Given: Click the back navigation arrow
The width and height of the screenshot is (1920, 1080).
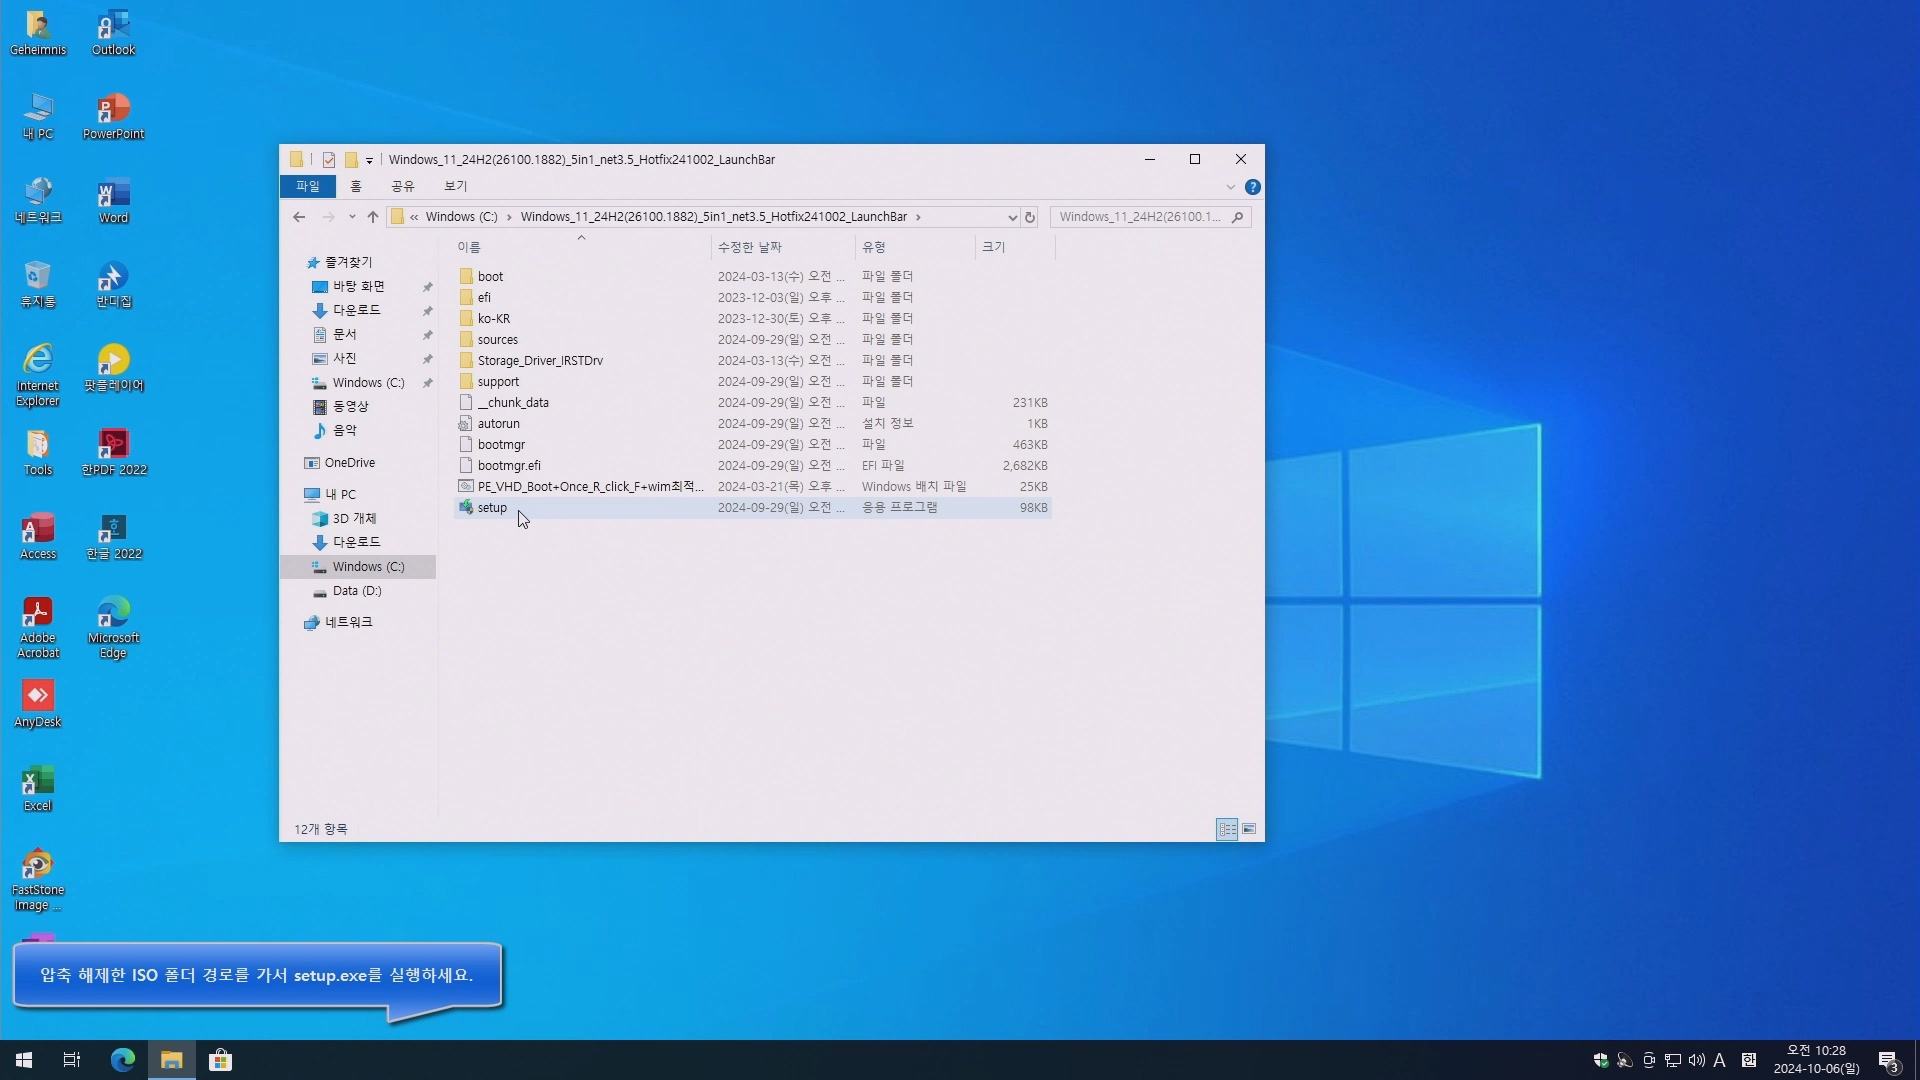Looking at the screenshot, I should point(299,217).
